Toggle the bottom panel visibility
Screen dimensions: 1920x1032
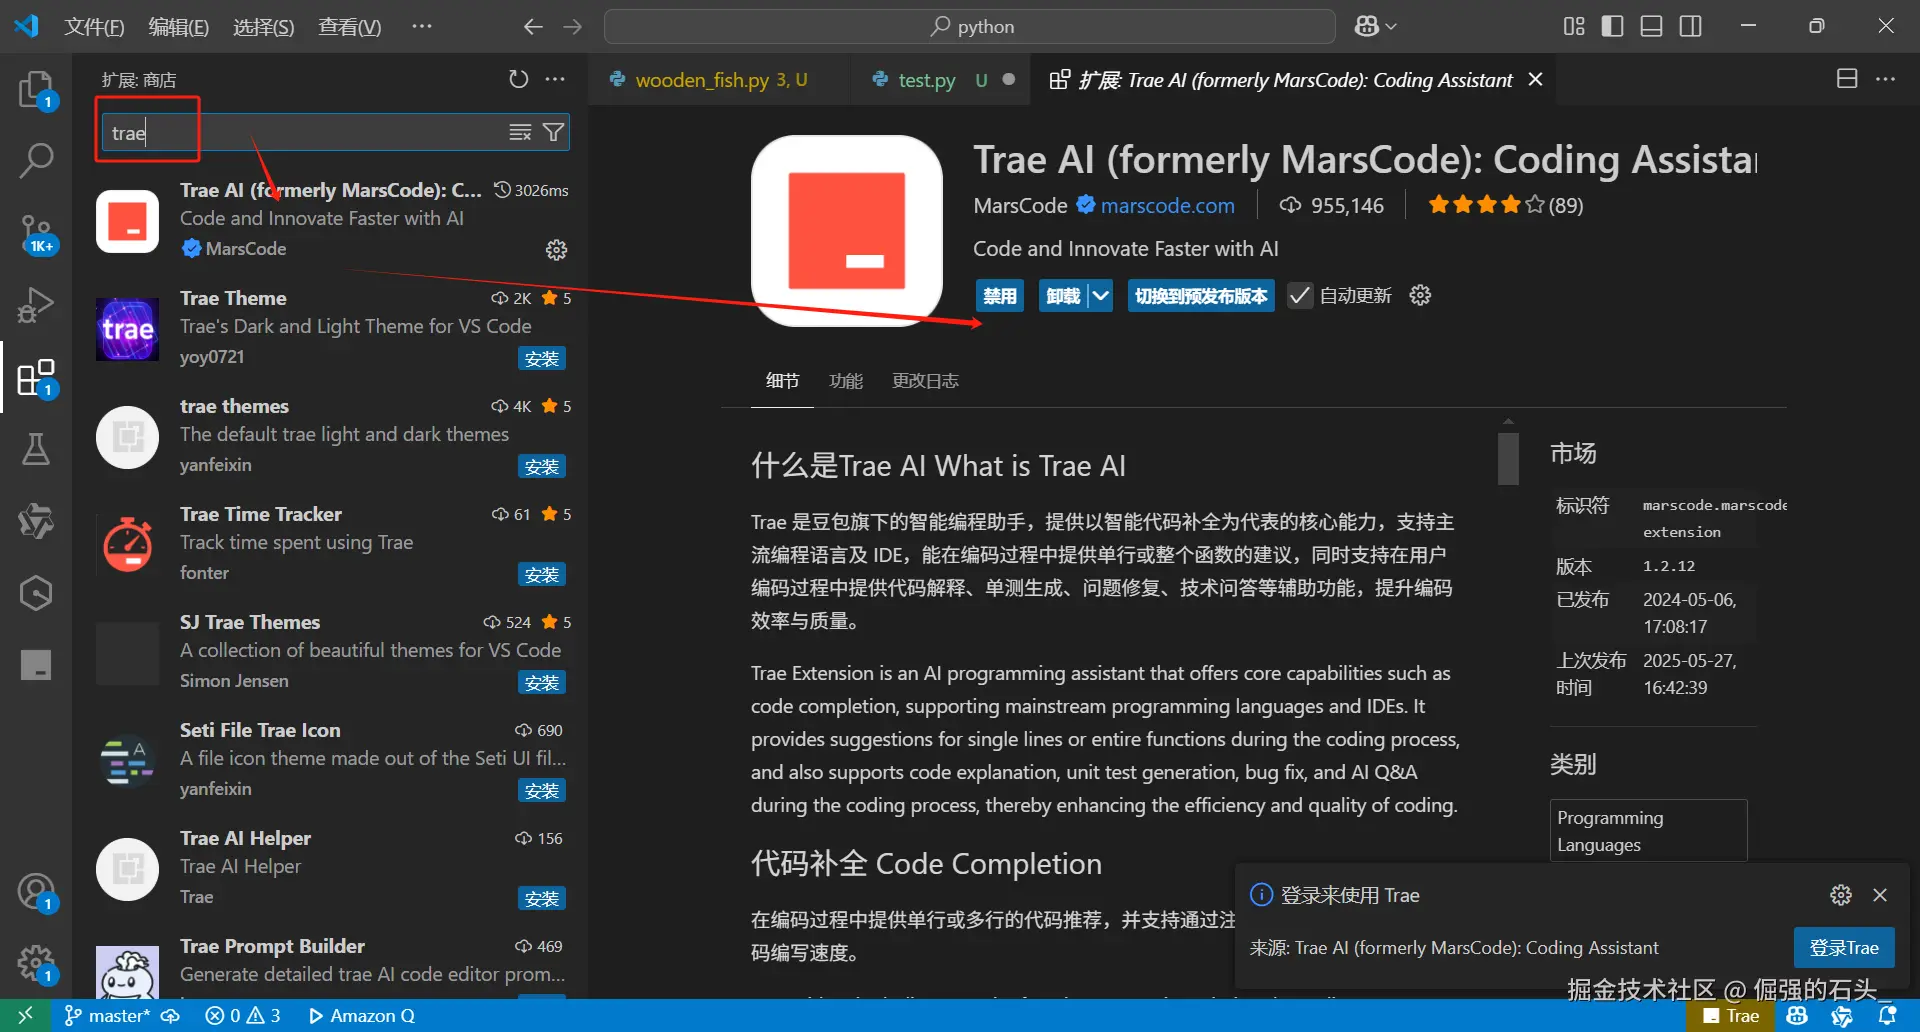coord(1651,27)
